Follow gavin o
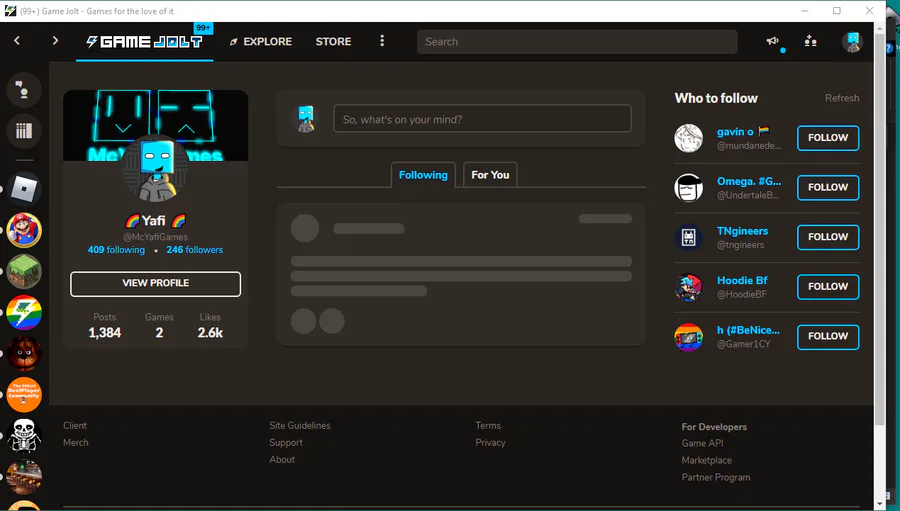Screen dimensions: 900x511 [x=828, y=138]
